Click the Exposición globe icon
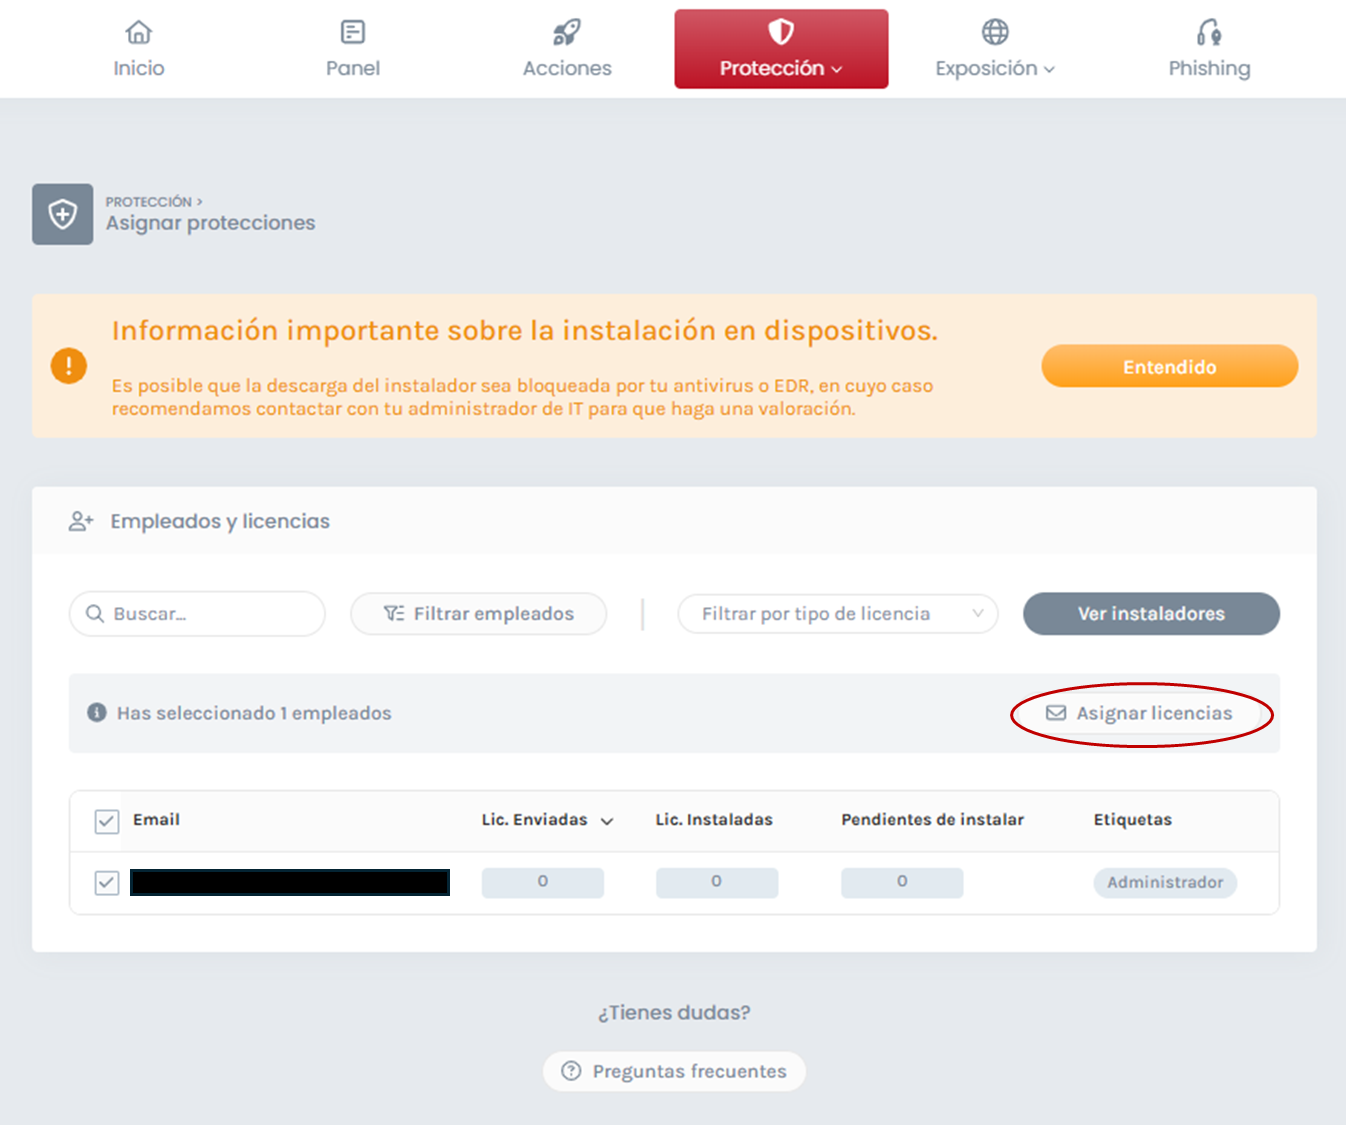1346x1125 pixels. click(994, 33)
